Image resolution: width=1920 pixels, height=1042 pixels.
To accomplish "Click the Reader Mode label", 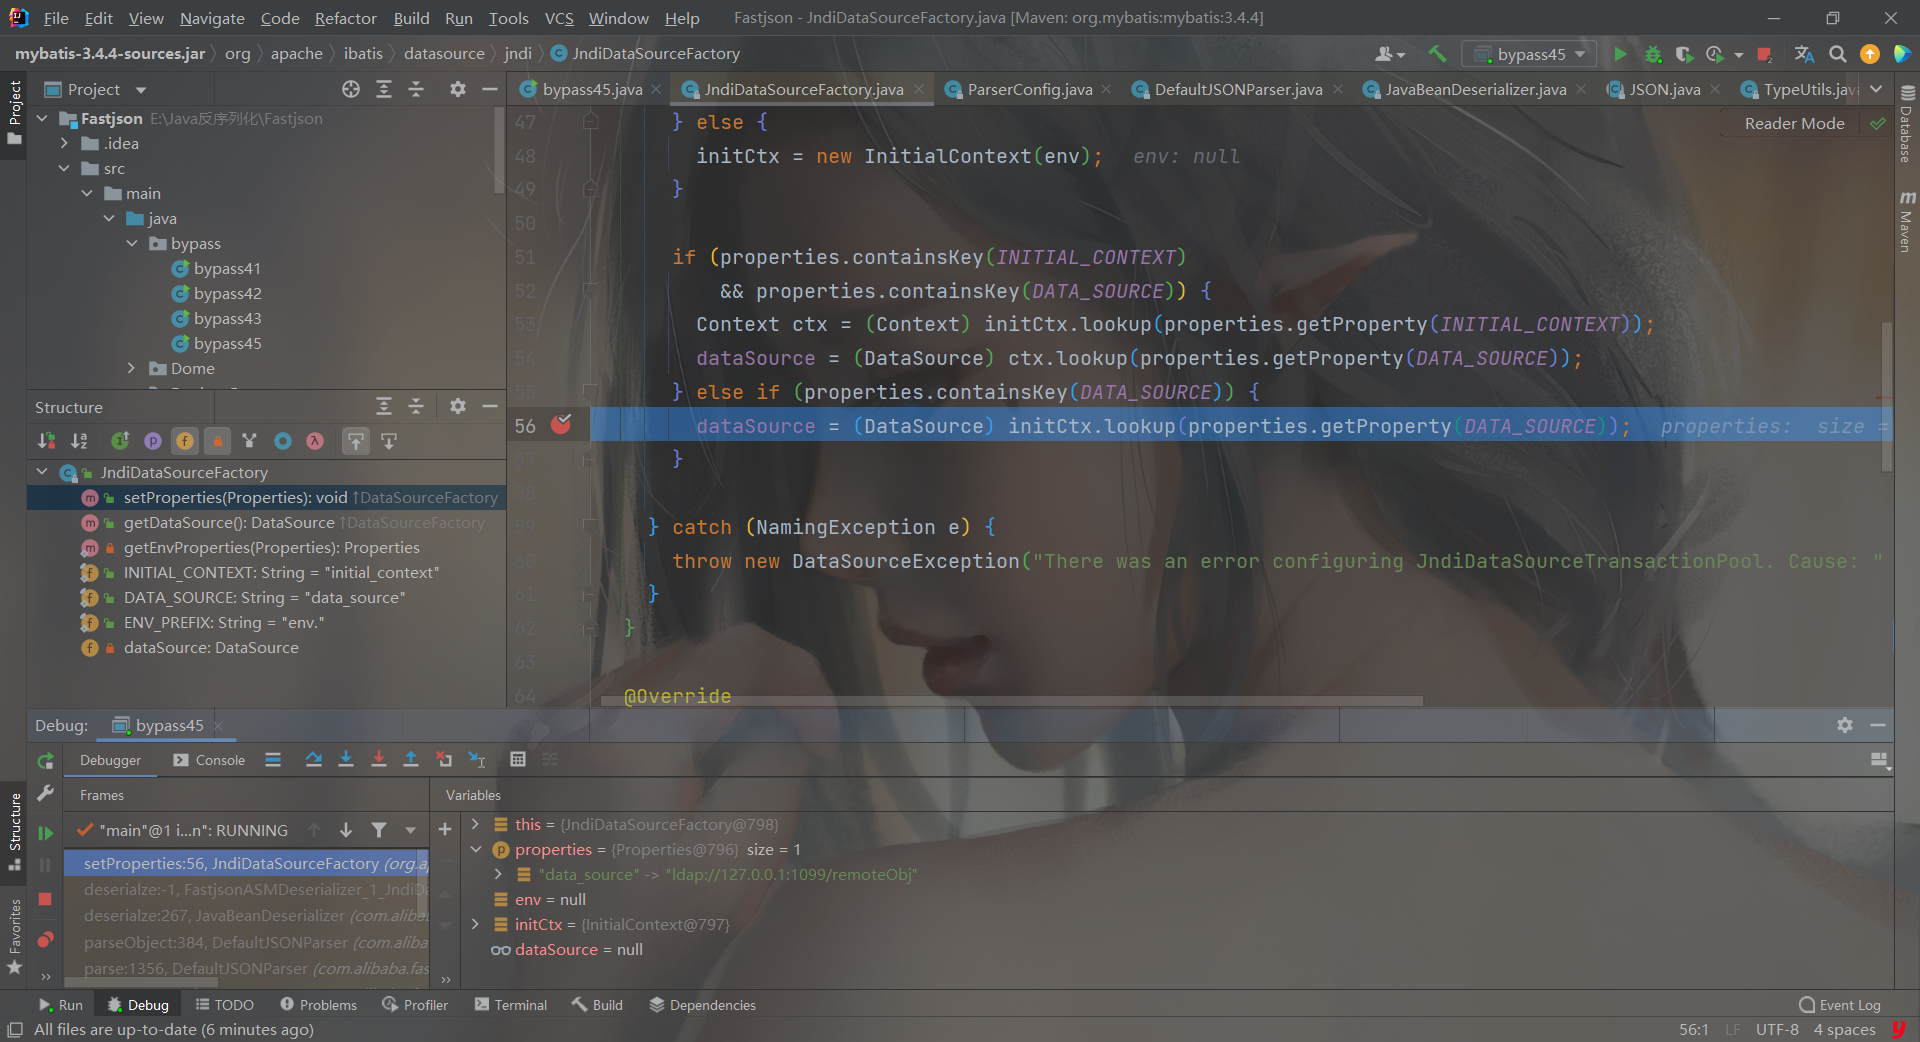I will [1794, 124].
